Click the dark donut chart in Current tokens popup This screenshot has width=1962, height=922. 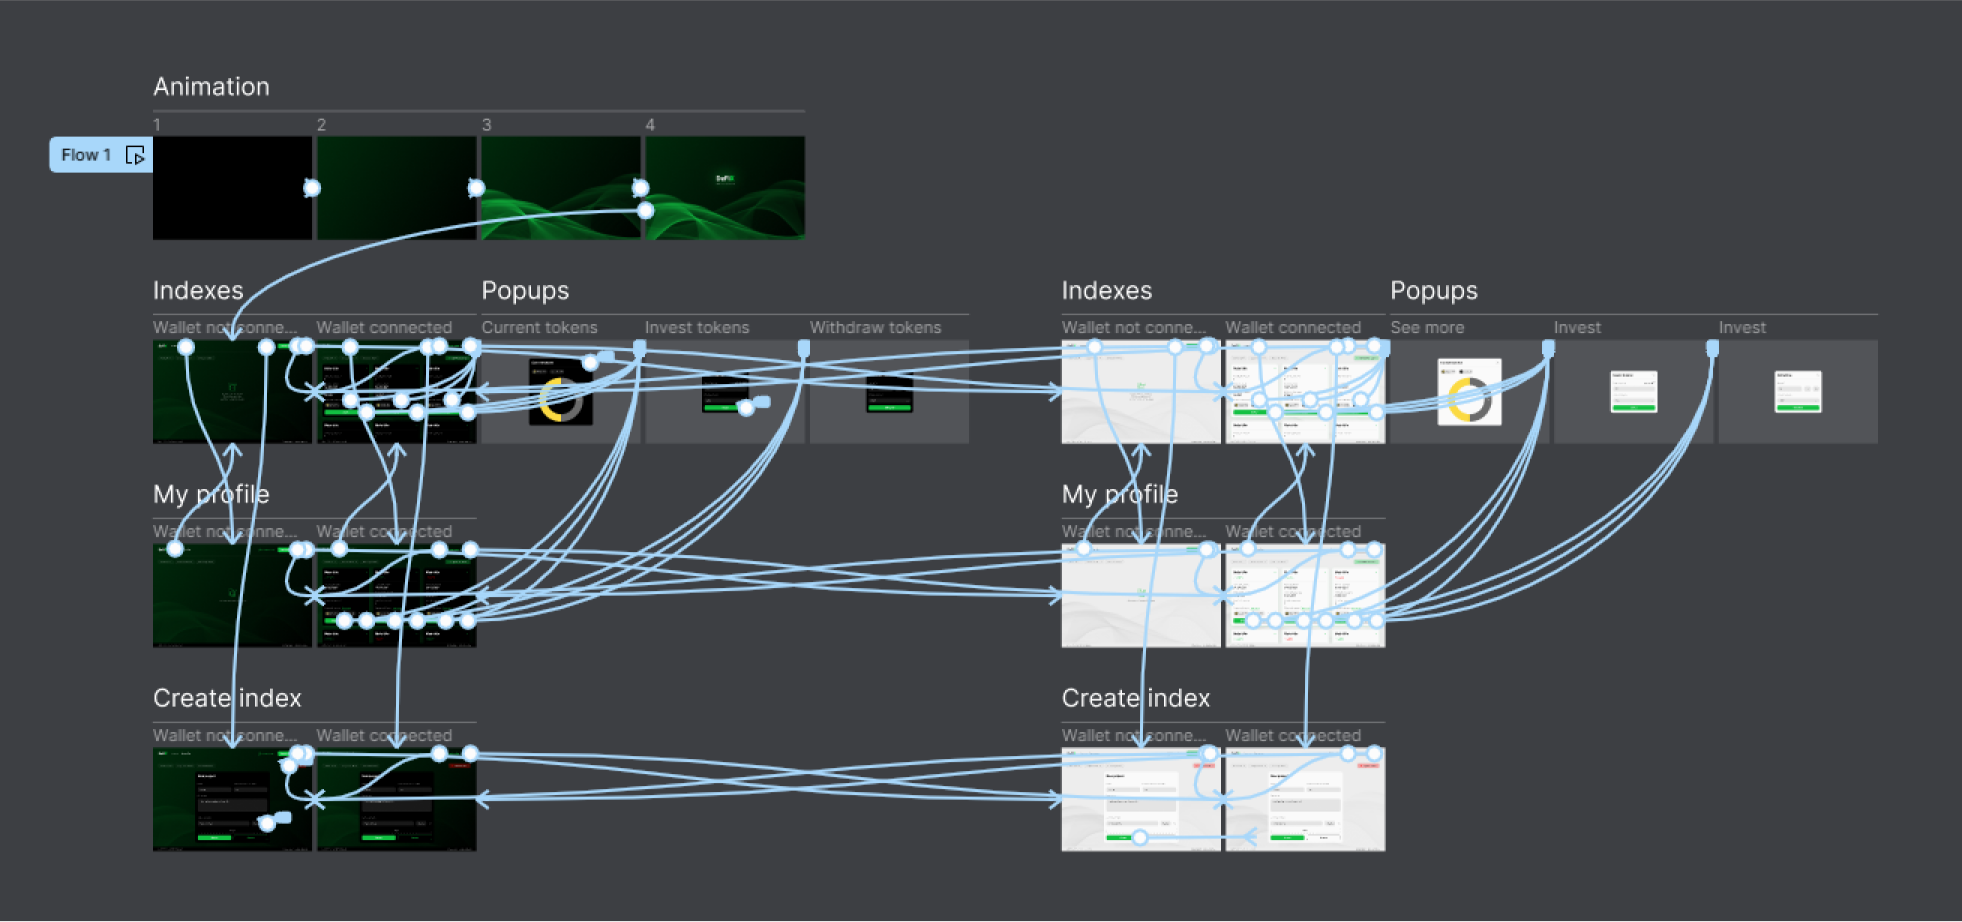pos(561,398)
